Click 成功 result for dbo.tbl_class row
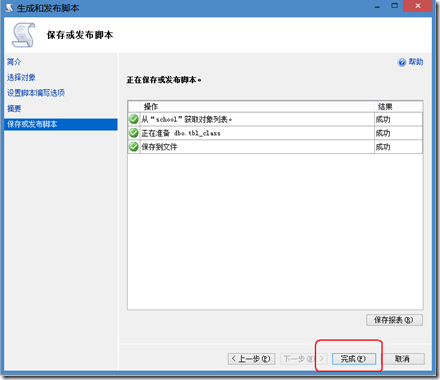The image size is (440, 380). pos(383,133)
